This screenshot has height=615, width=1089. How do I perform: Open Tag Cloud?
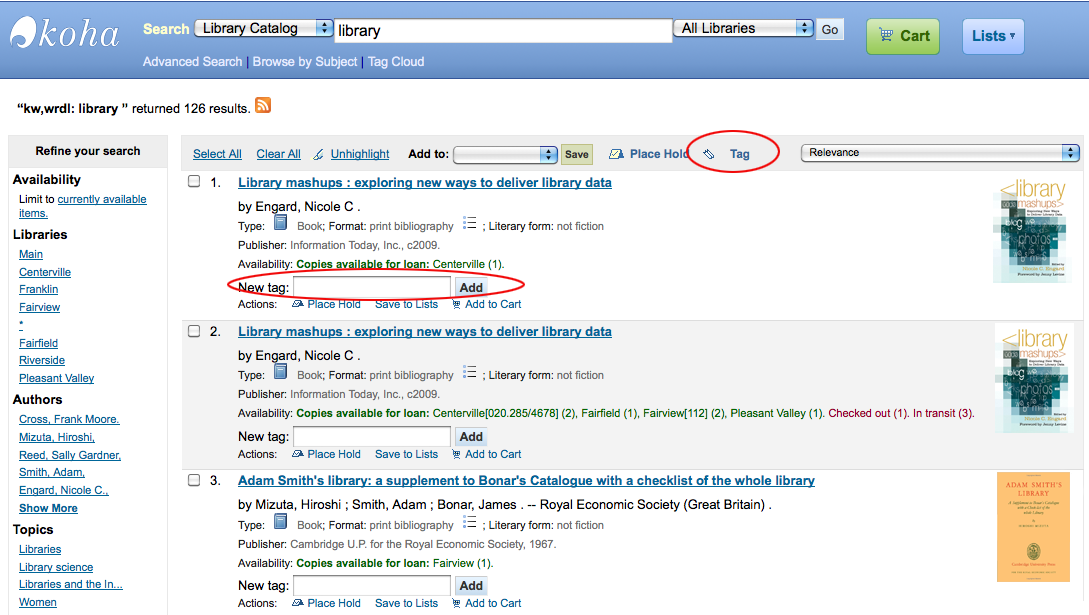[x=396, y=62]
